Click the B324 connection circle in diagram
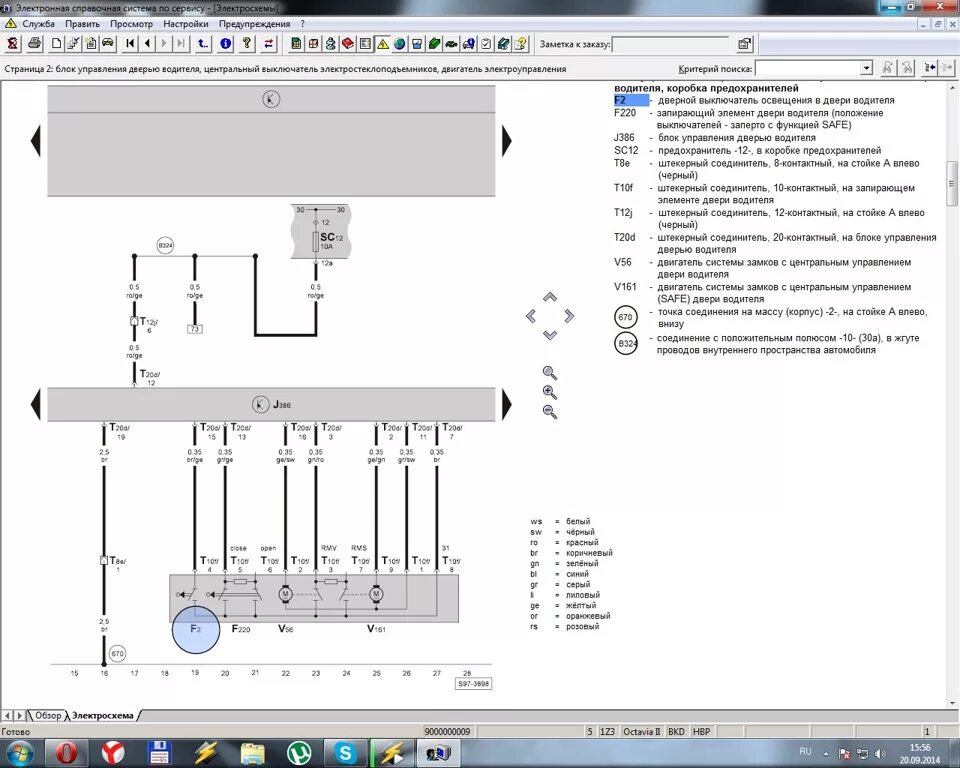 [x=165, y=246]
